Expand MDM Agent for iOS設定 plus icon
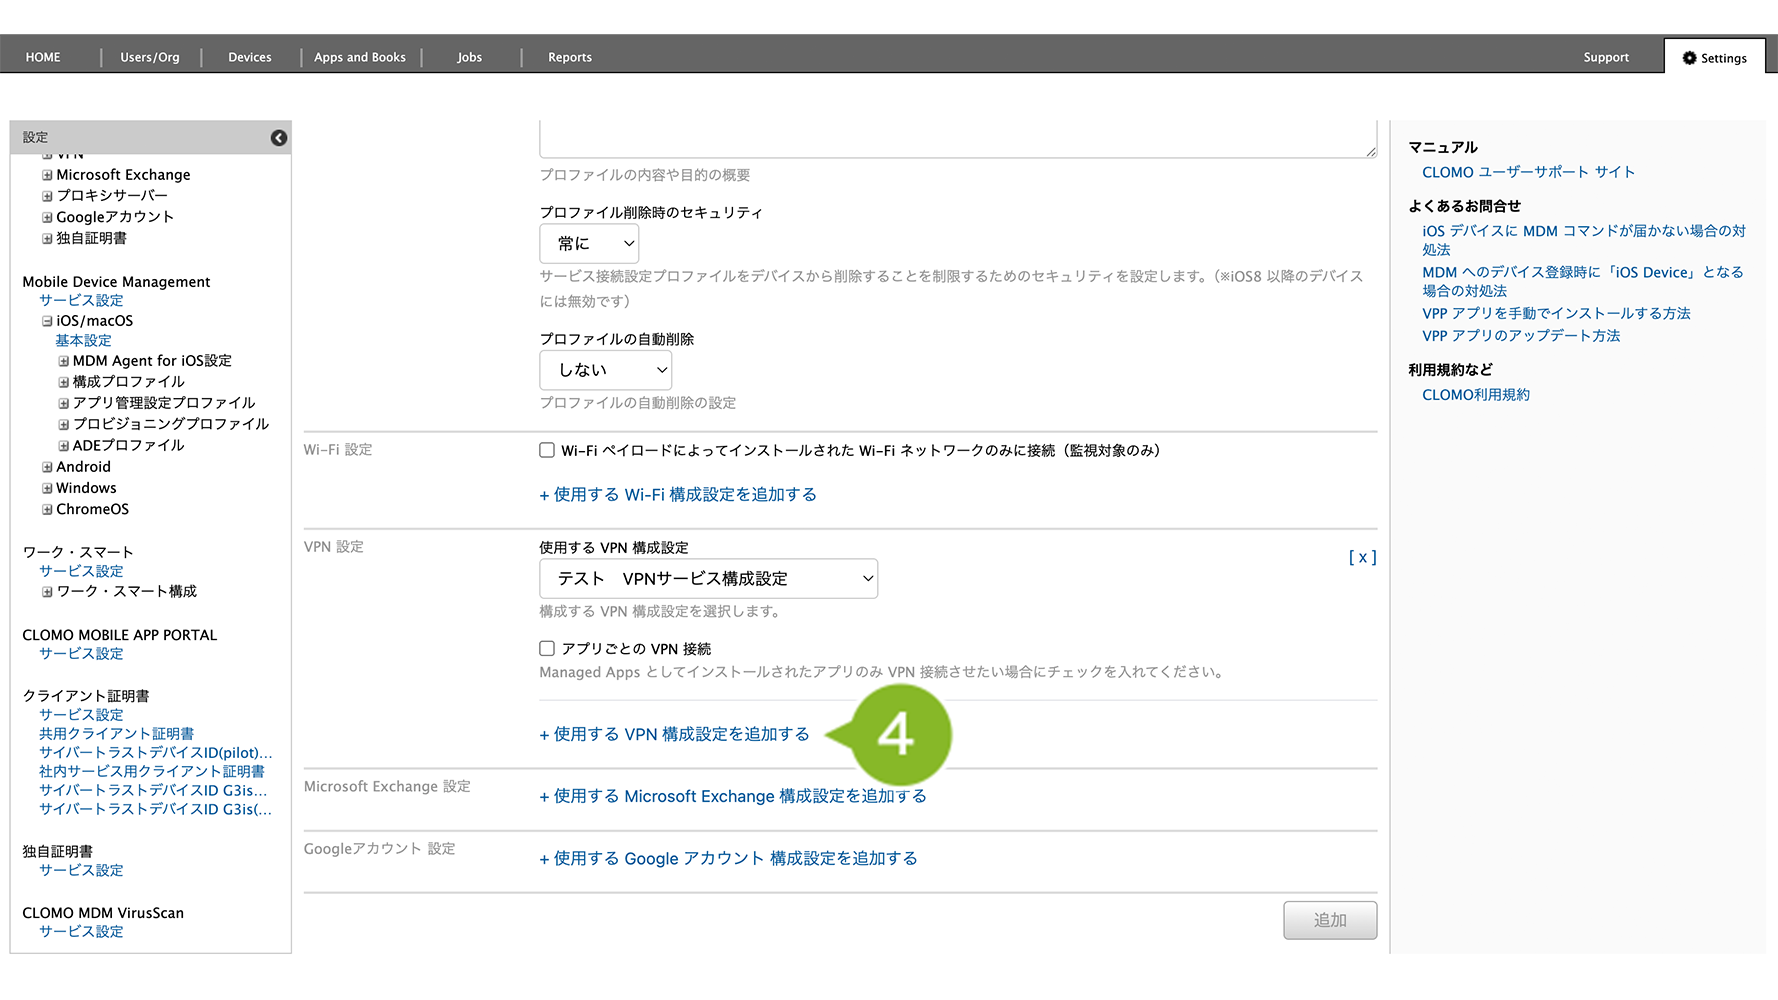 64,361
